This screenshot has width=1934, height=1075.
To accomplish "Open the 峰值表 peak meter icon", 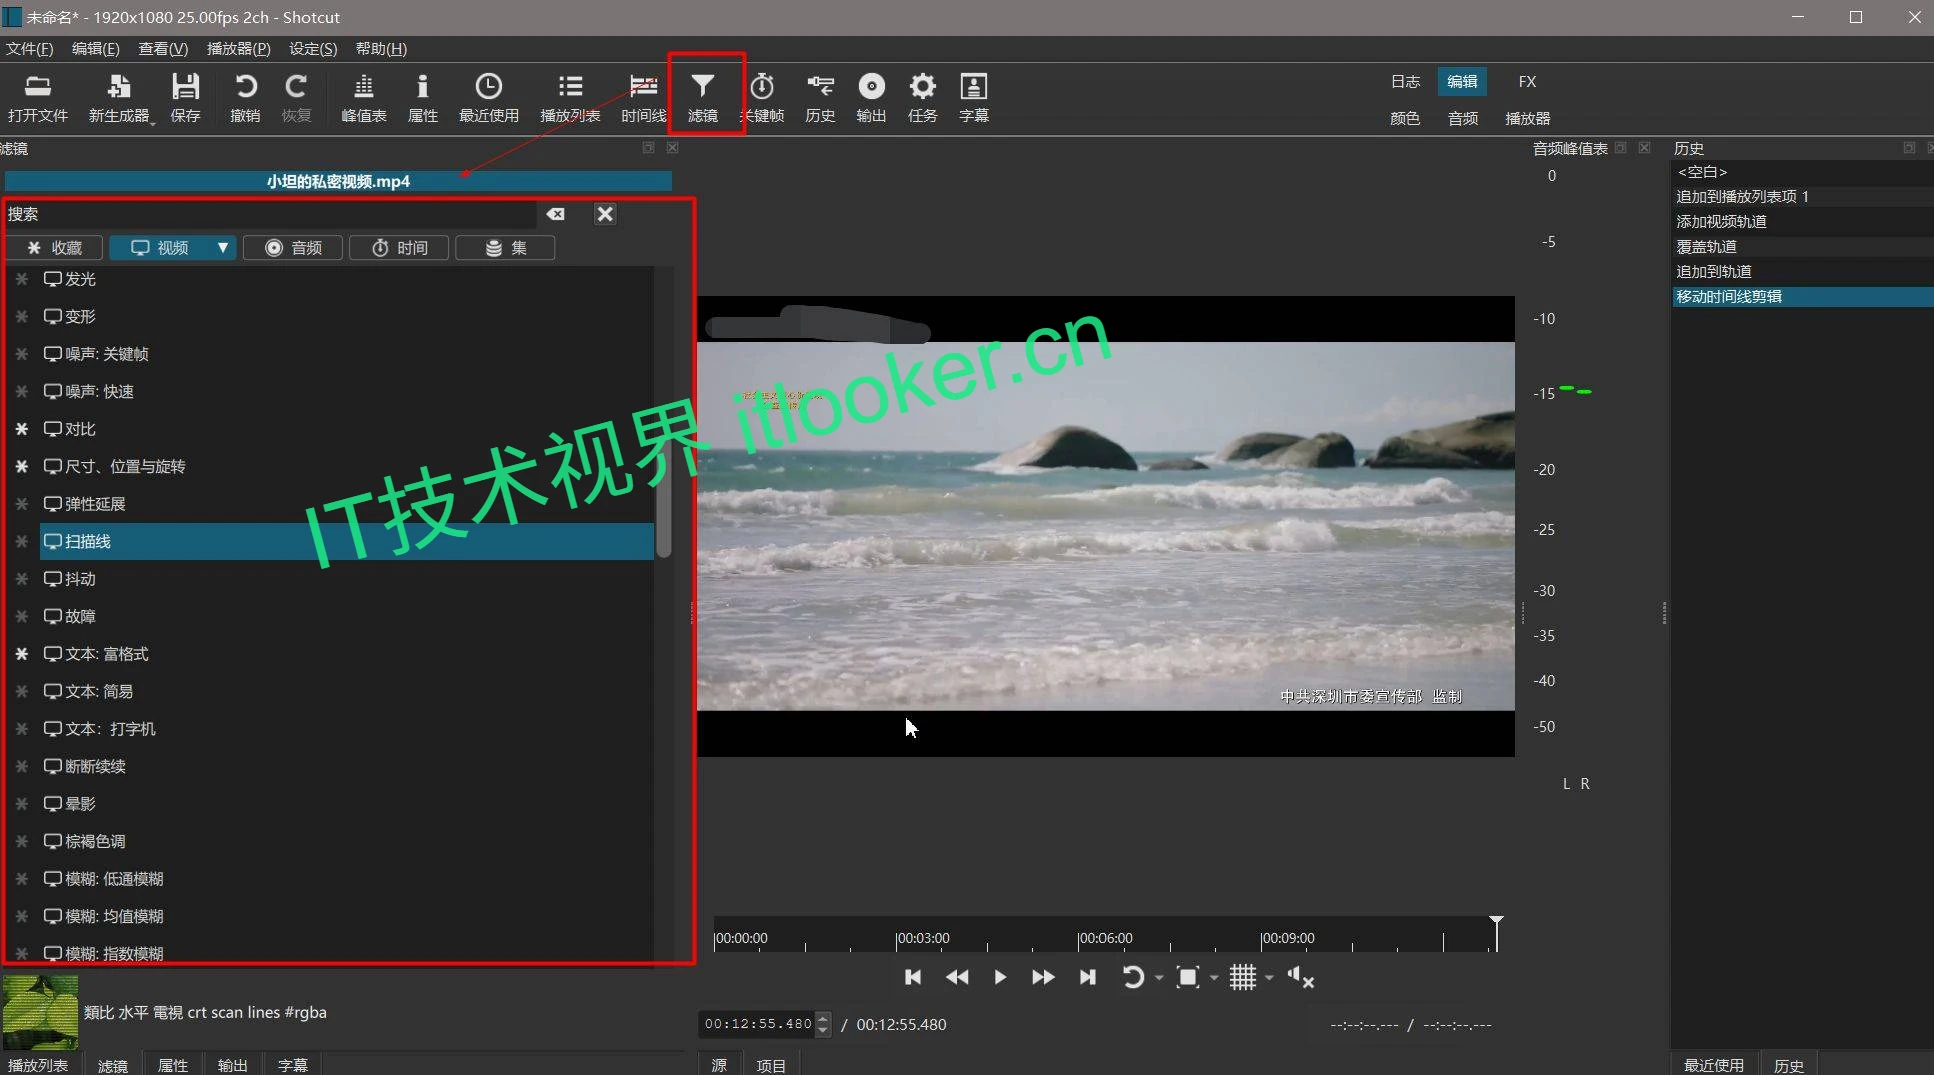I will click(x=364, y=98).
